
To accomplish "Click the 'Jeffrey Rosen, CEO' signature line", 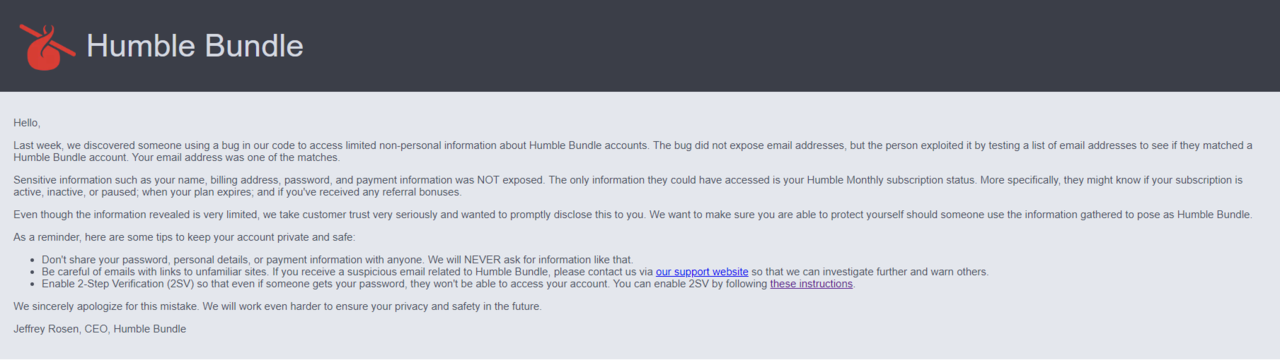I will [100, 328].
